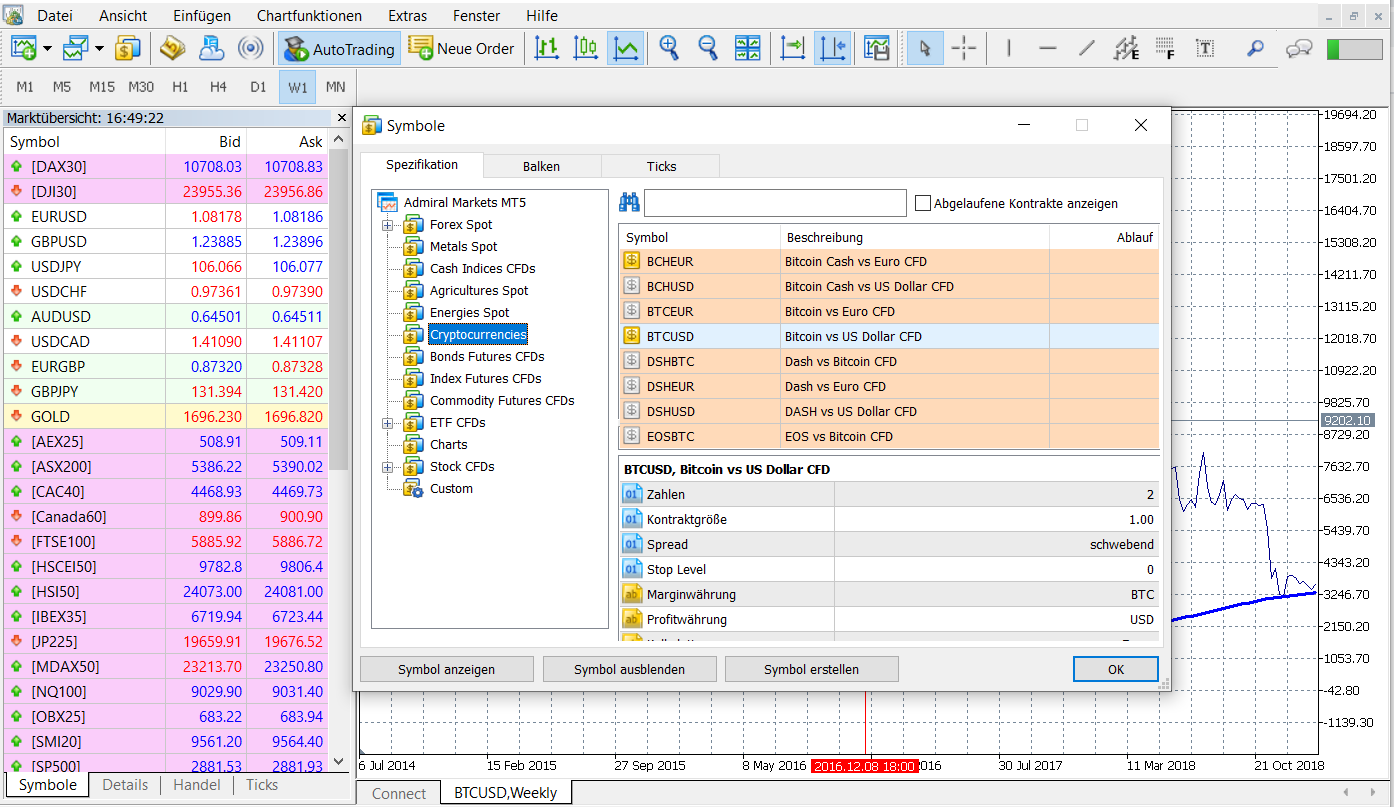Click the Symbol ausblenden button

tap(629, 669)
